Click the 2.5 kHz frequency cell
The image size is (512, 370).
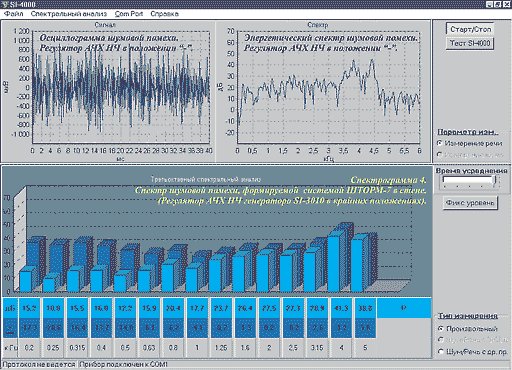(x=293, y=348)
